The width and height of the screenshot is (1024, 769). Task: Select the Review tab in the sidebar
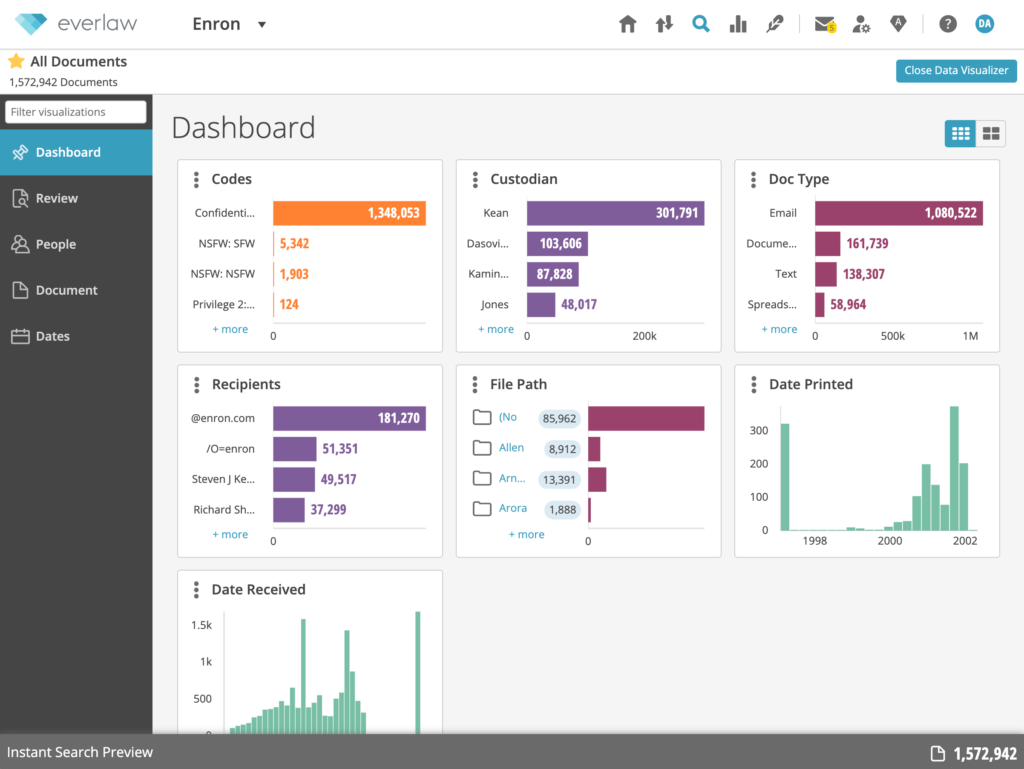(56, 198)
